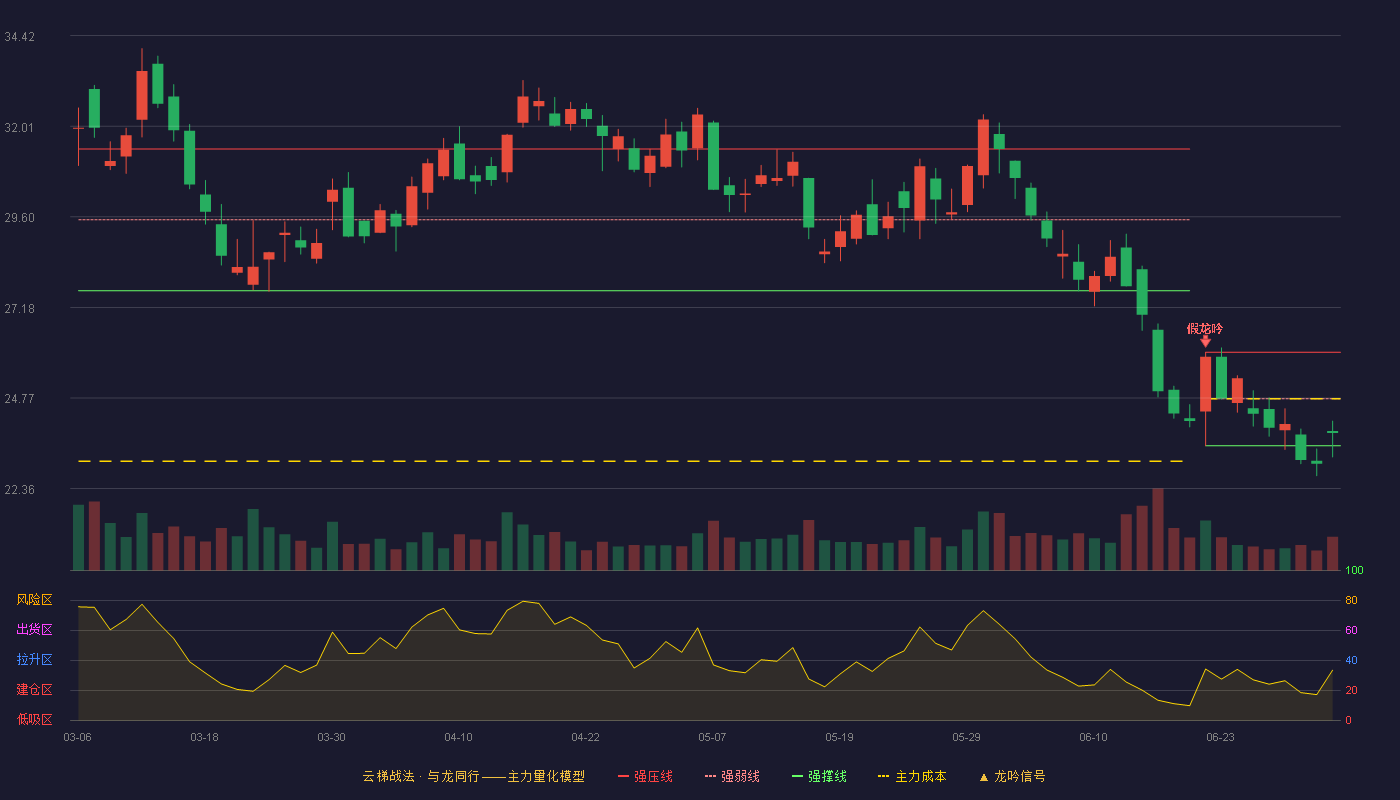Click the 建仓区 zone label
Viewport: 1400px width, 800px height.
pyautogui.click(x=34, y=690)
